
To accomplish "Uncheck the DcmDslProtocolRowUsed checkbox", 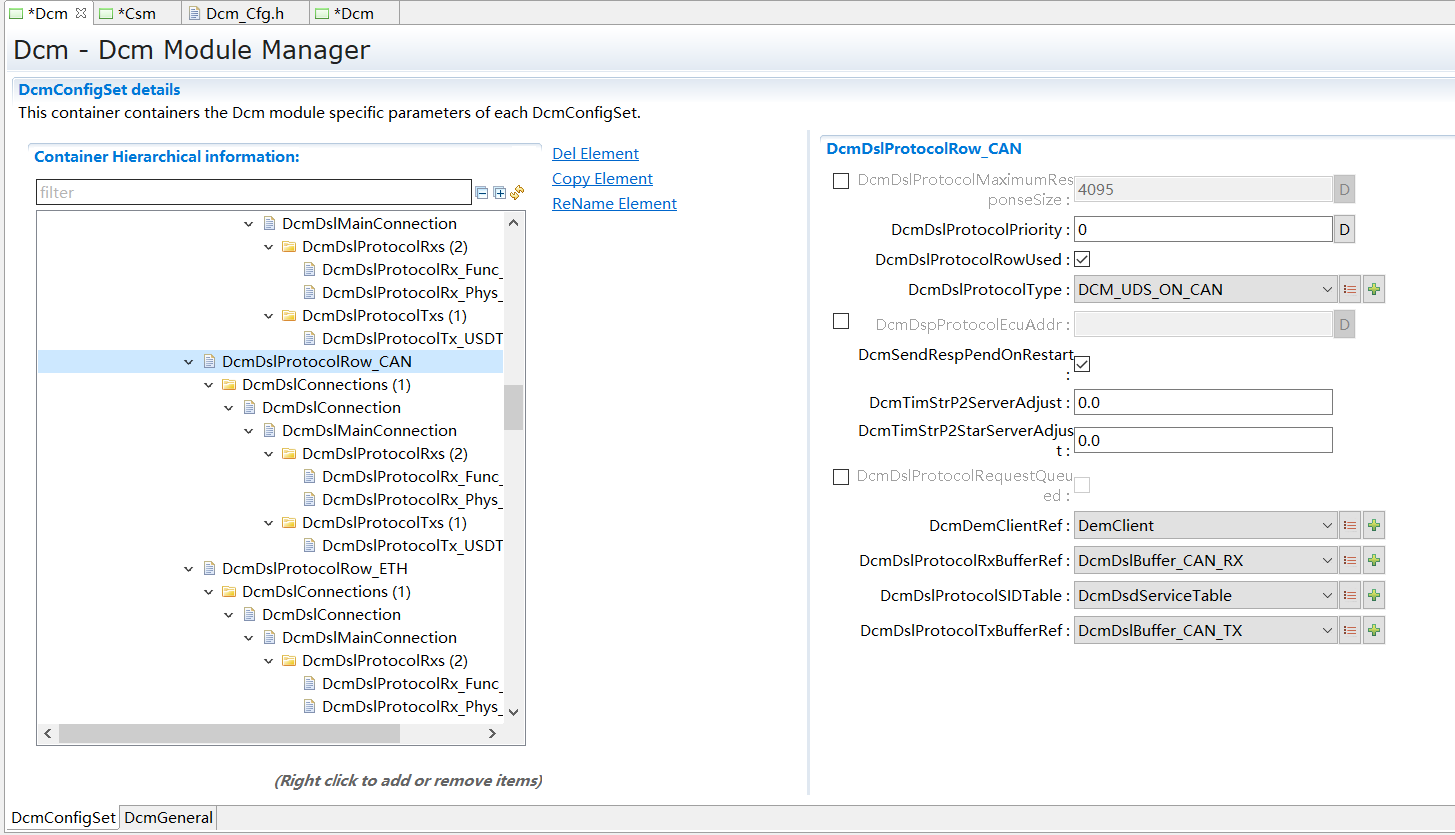I will (1082, 260).
